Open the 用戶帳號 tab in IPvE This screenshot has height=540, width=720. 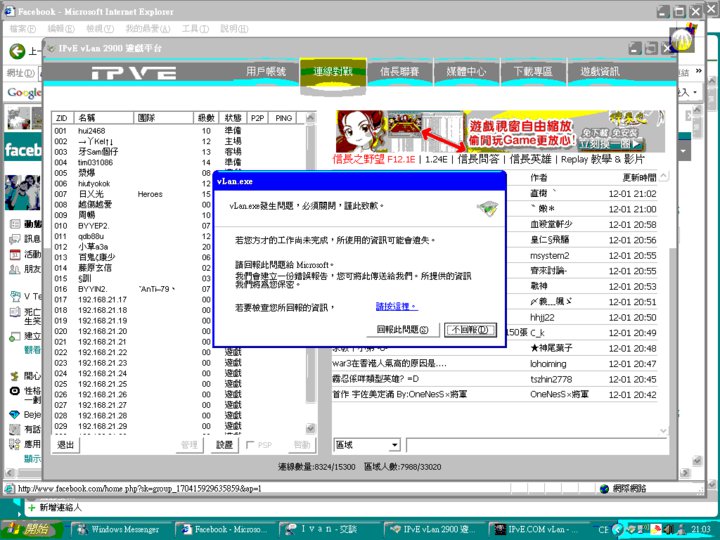click(266, 72)
